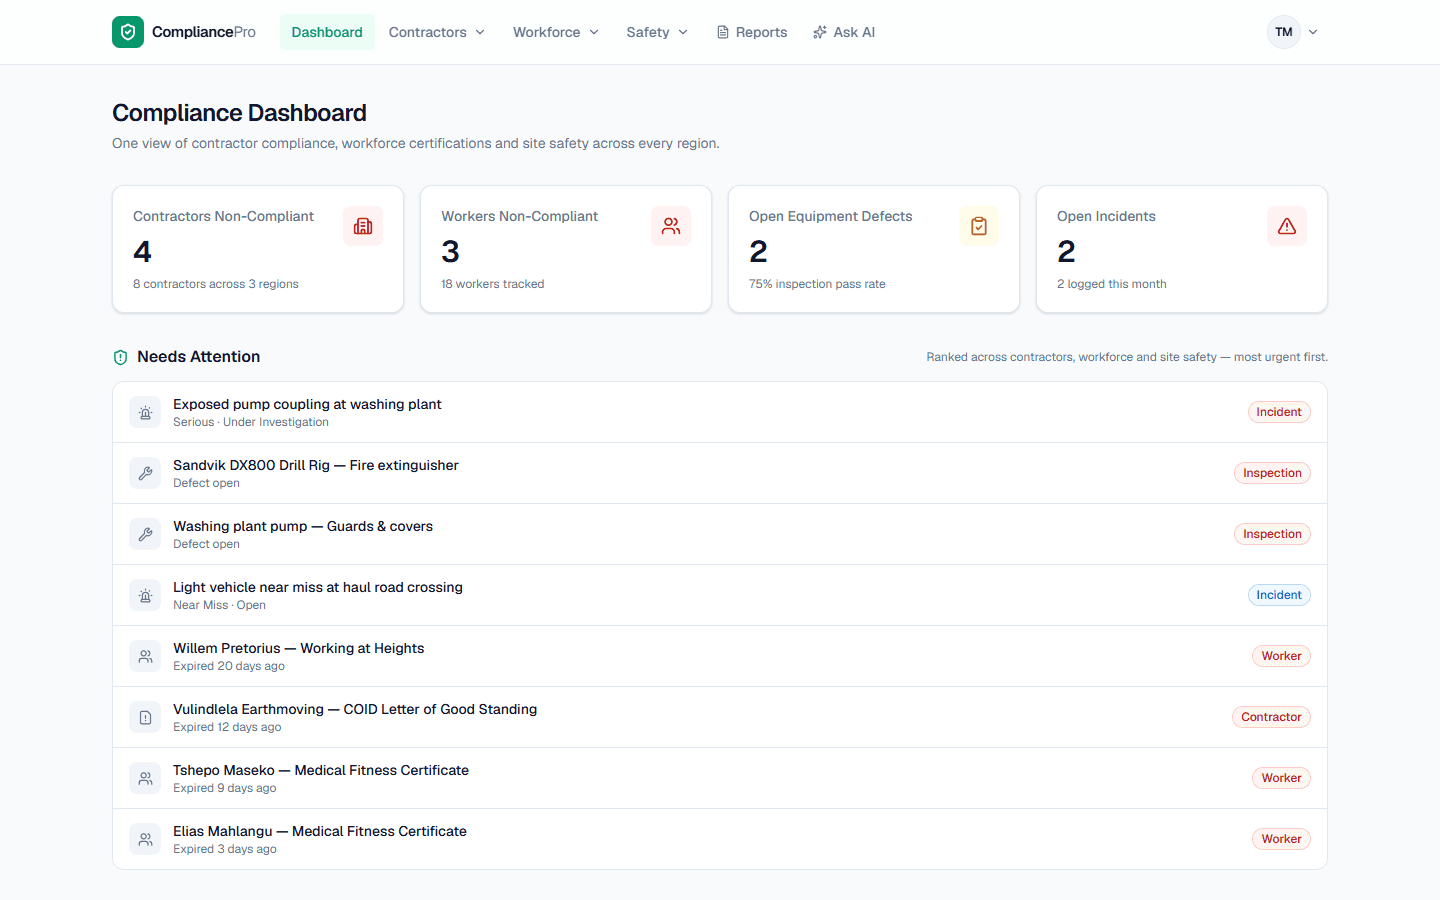This screenshot has height=900, width=1440.
Task: Click the shield icon beside Needs Attention
Action: click(120, 357)
